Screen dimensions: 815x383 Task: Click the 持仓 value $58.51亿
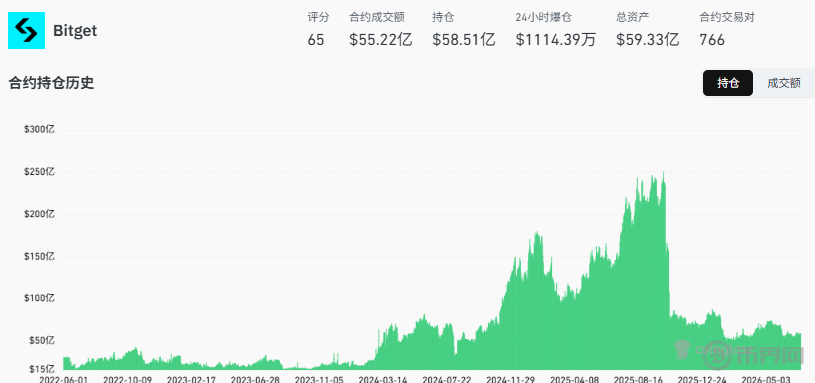tap(464, 40)
